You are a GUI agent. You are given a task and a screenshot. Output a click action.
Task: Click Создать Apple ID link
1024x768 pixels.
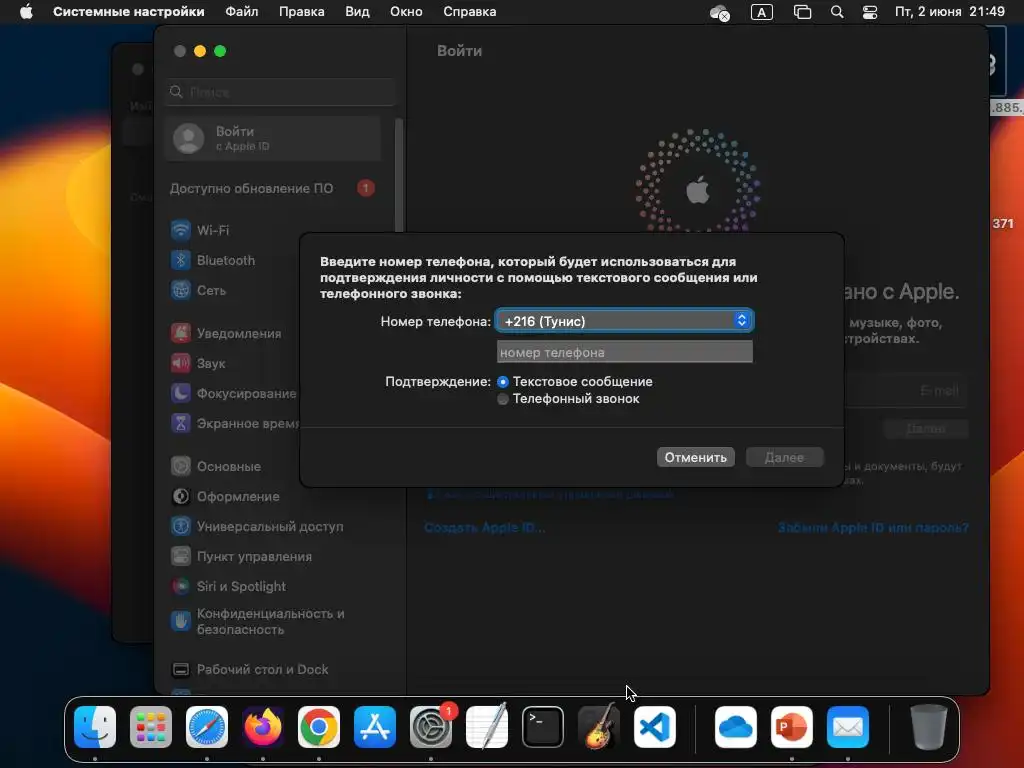pyautogui.click(x=484, y=527)
